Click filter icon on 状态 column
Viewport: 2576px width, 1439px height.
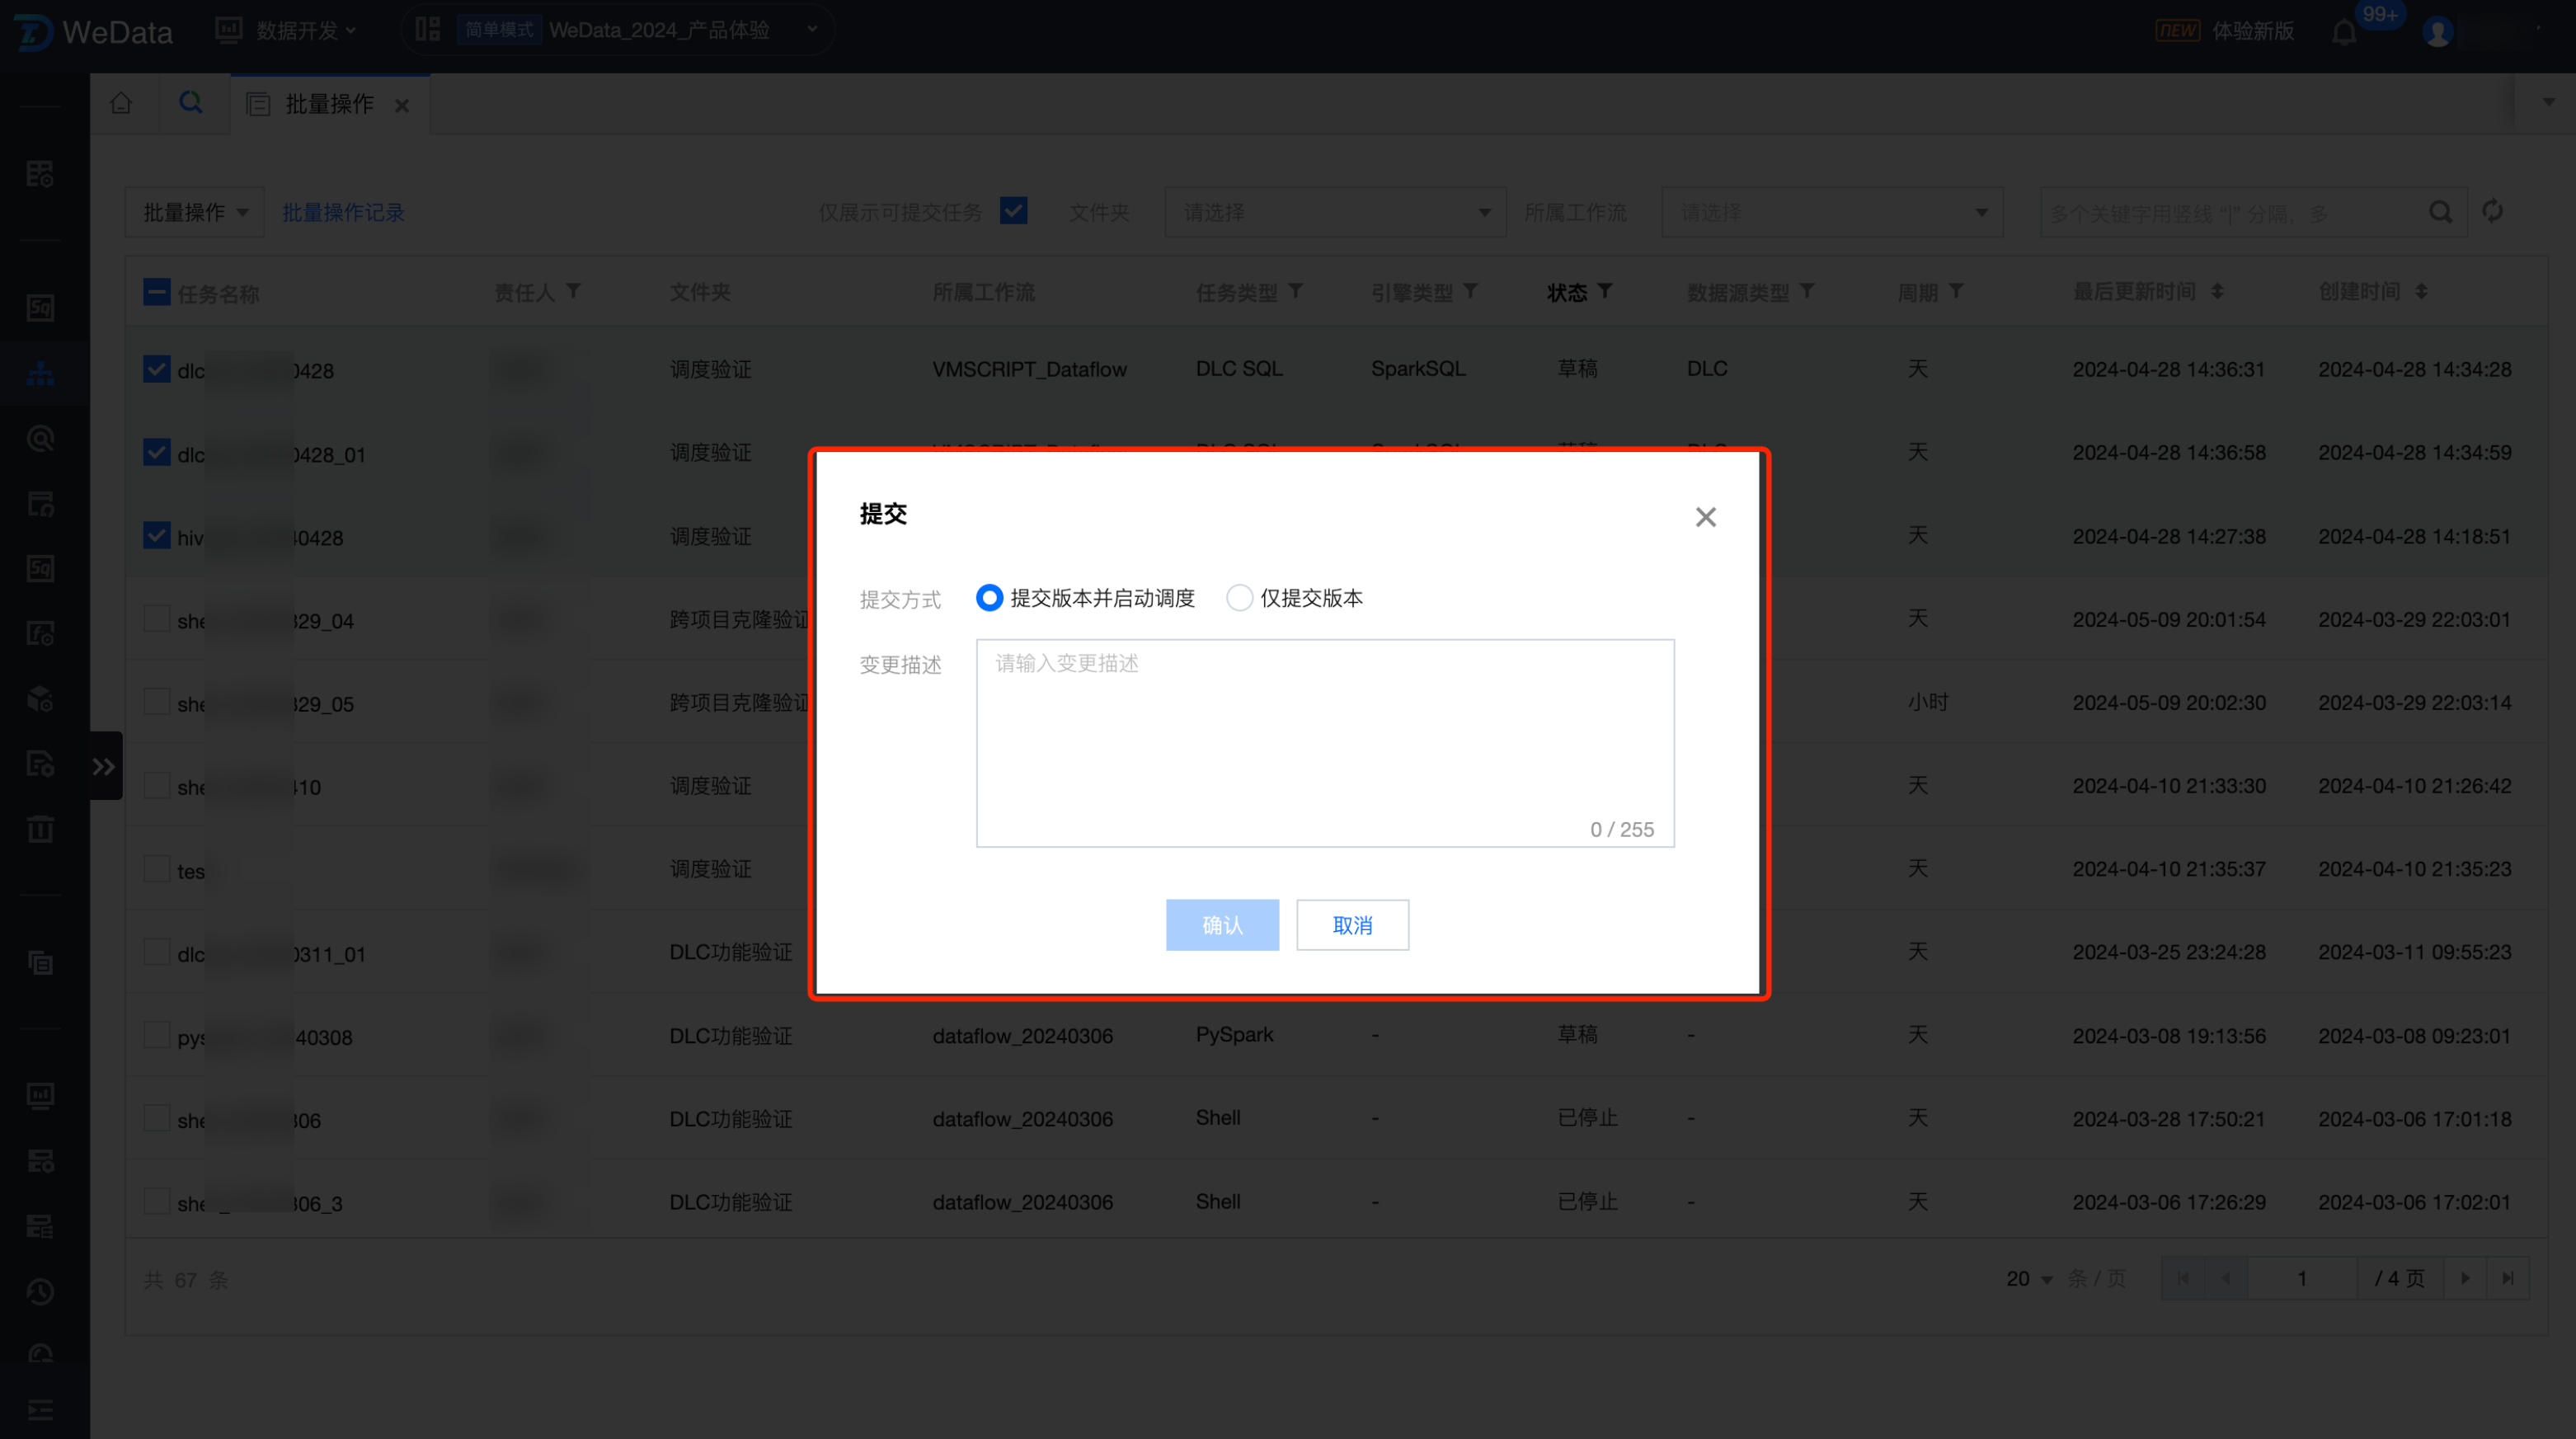click(x=1605, y=291)
